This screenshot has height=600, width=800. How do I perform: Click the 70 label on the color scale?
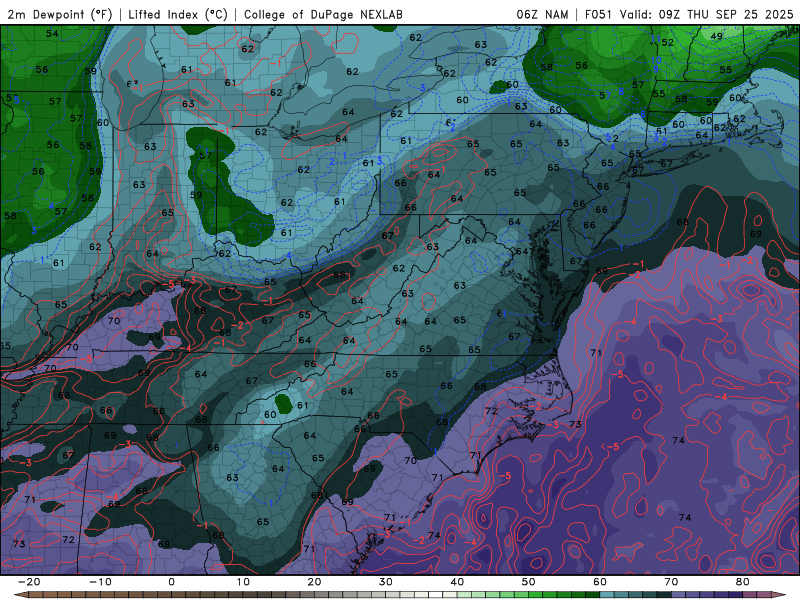671,582
